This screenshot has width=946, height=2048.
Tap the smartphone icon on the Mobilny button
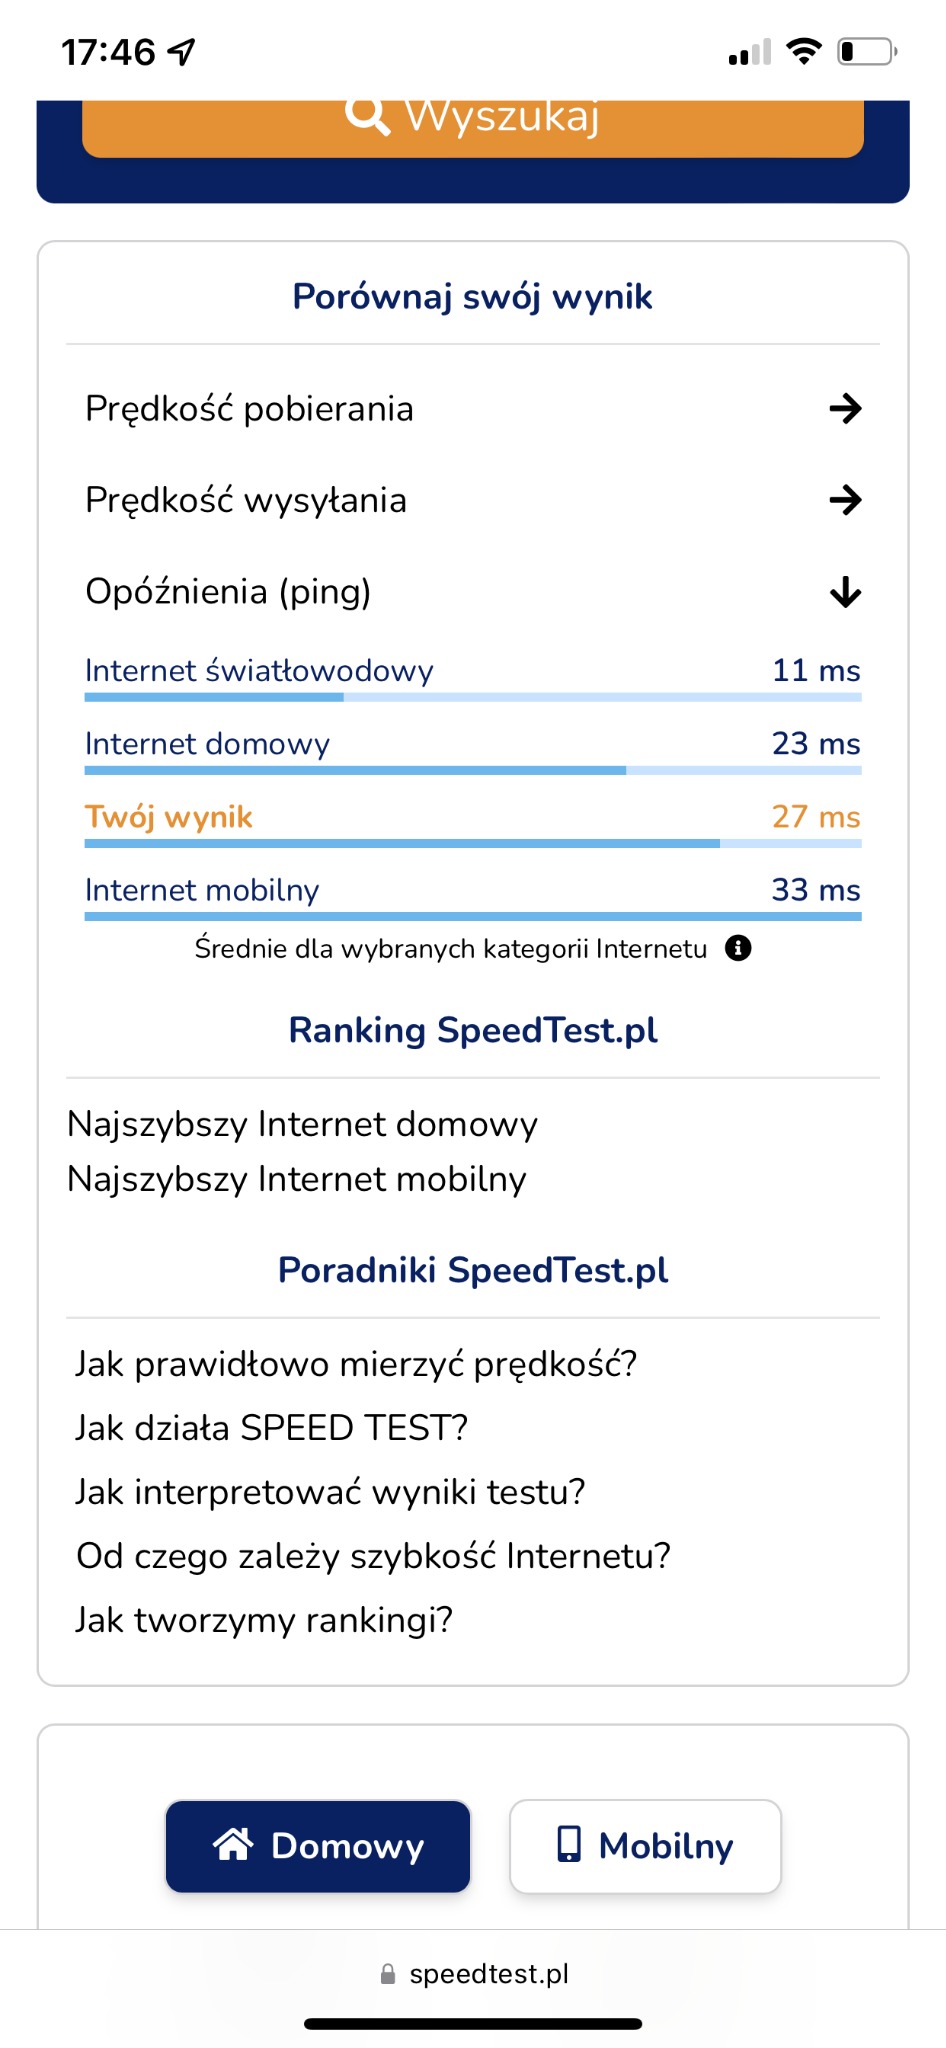point(568,1845)
